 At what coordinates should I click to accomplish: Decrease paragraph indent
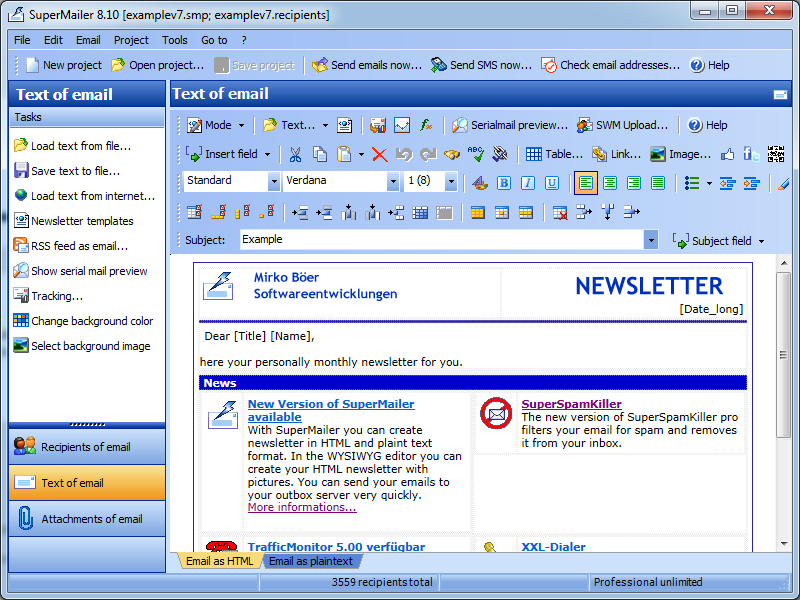[727, 183]
